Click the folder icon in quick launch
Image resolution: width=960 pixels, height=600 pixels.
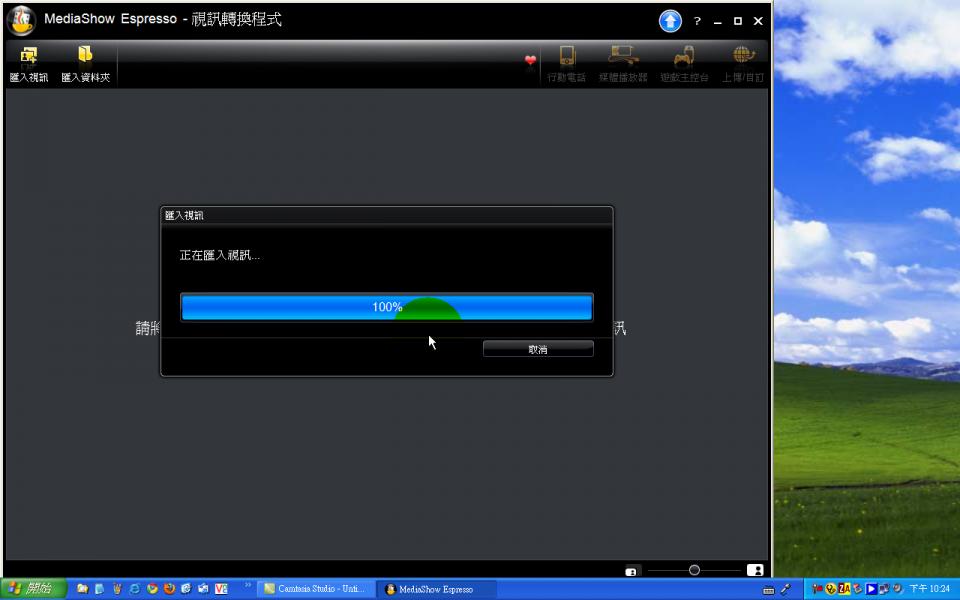82,589
